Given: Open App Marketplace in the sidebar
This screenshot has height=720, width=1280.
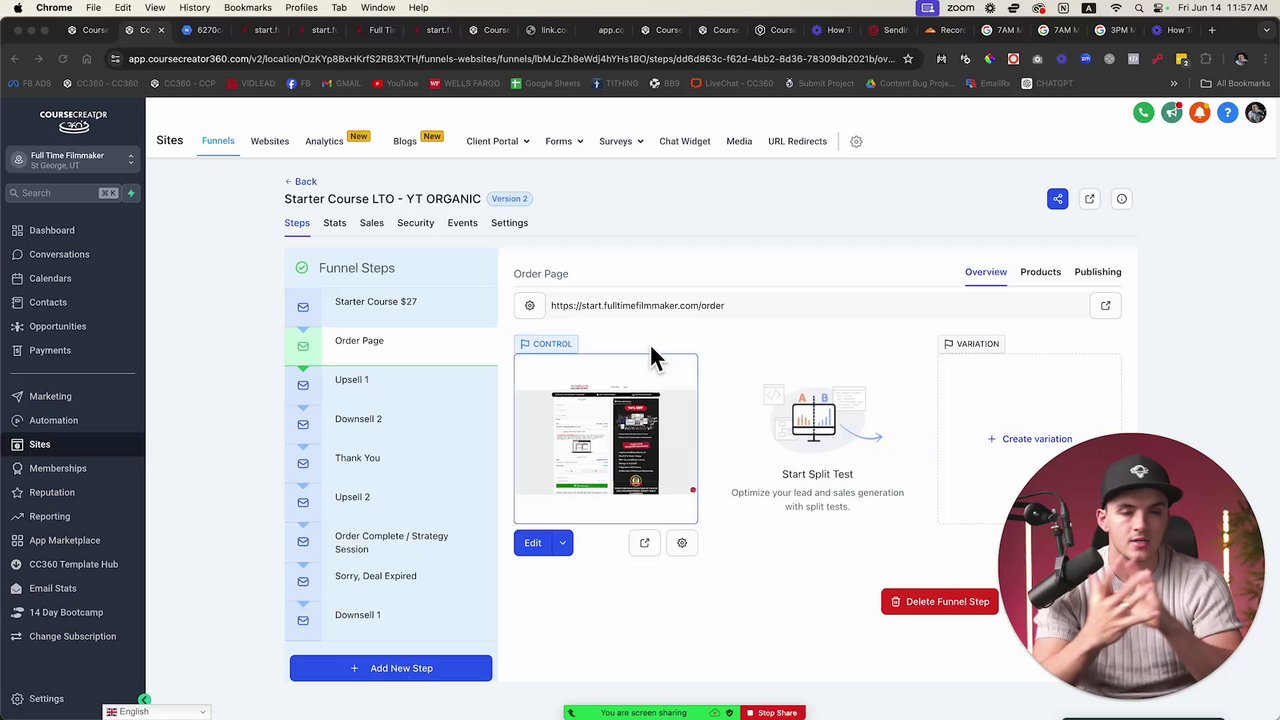Looking at the screenshot, I should 65,541.
